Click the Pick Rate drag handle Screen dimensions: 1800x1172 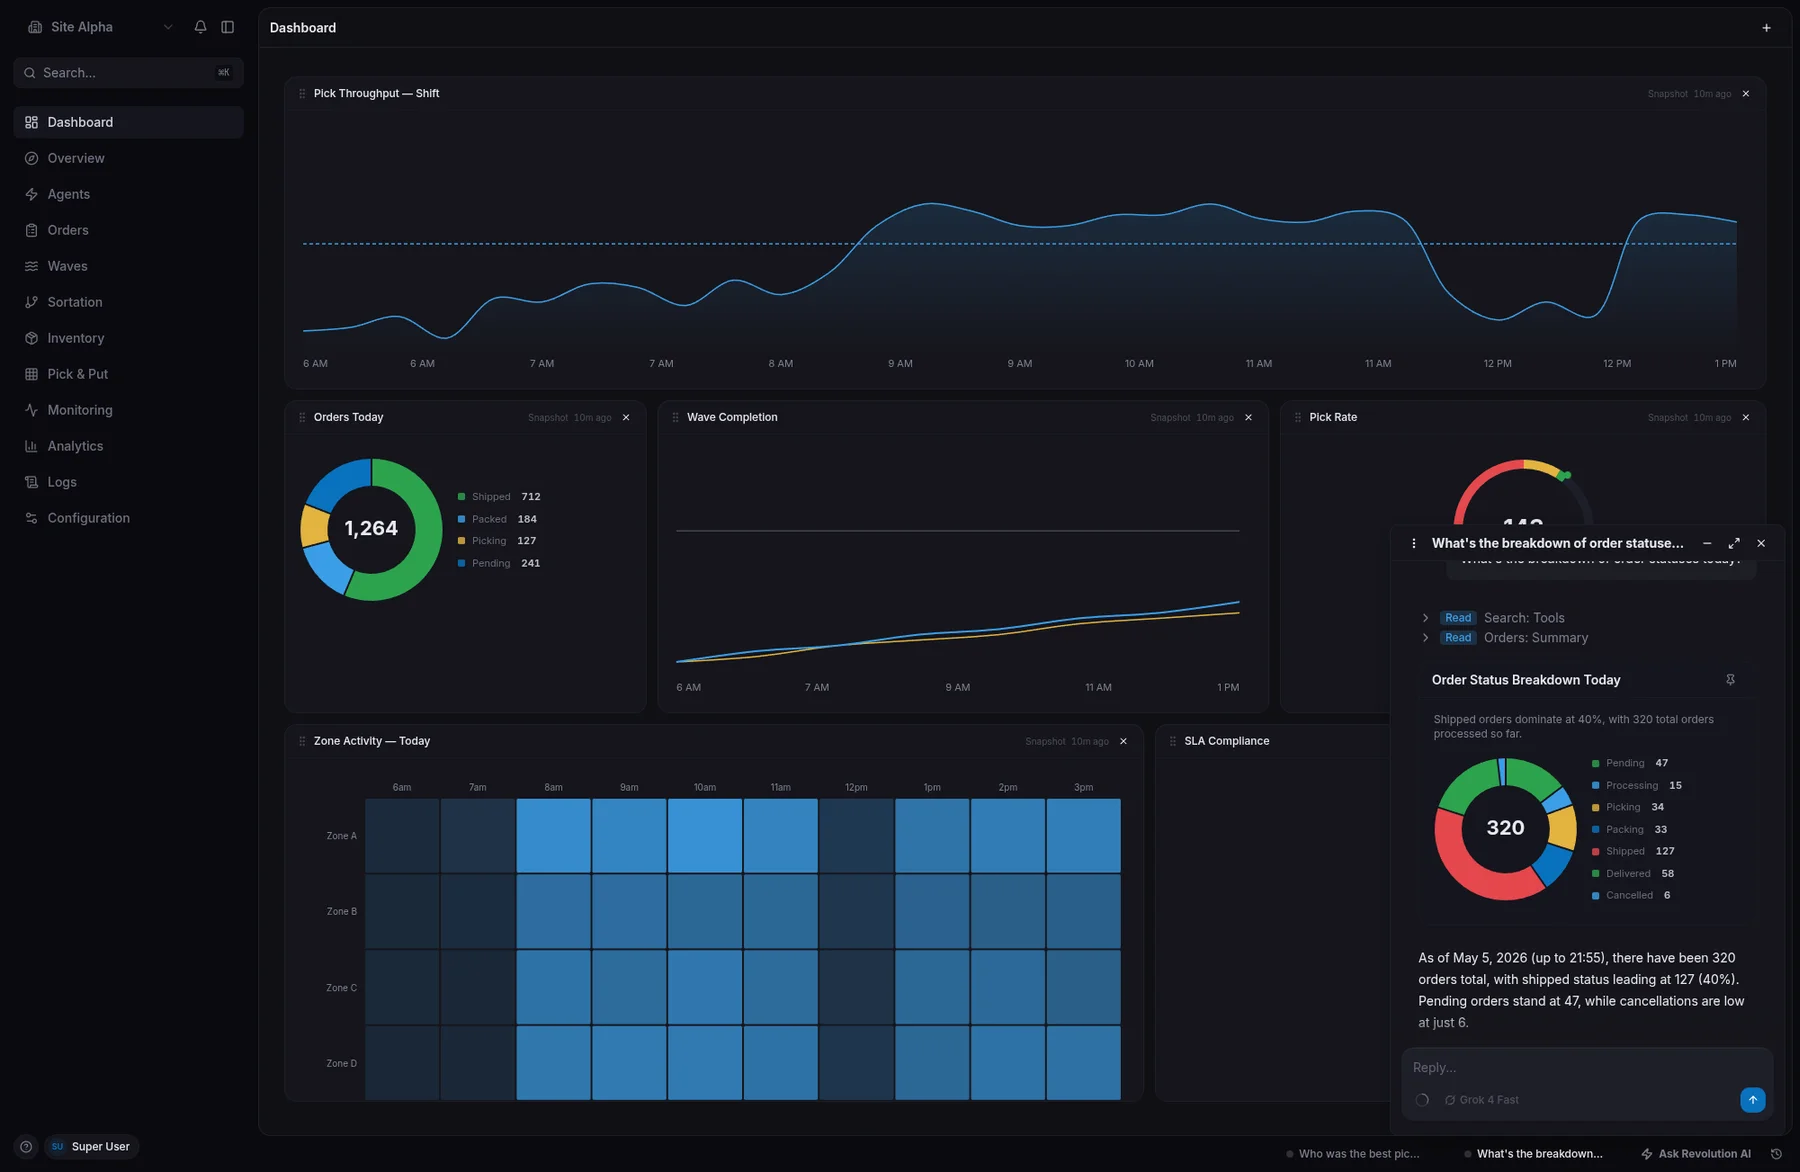click(1298, 418)
